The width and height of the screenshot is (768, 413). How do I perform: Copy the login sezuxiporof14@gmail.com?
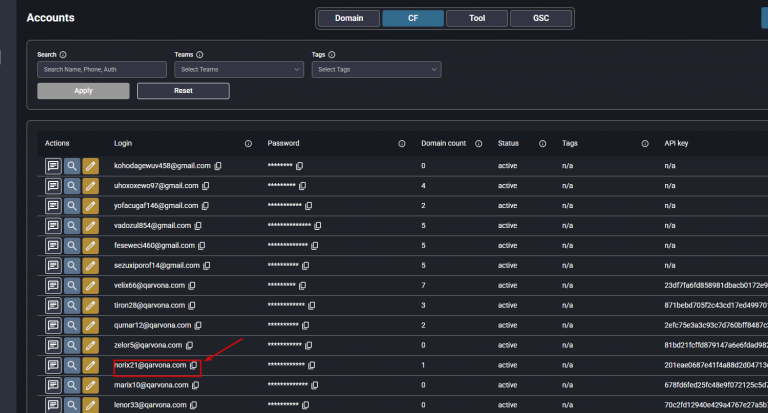(x=207, y=266)
